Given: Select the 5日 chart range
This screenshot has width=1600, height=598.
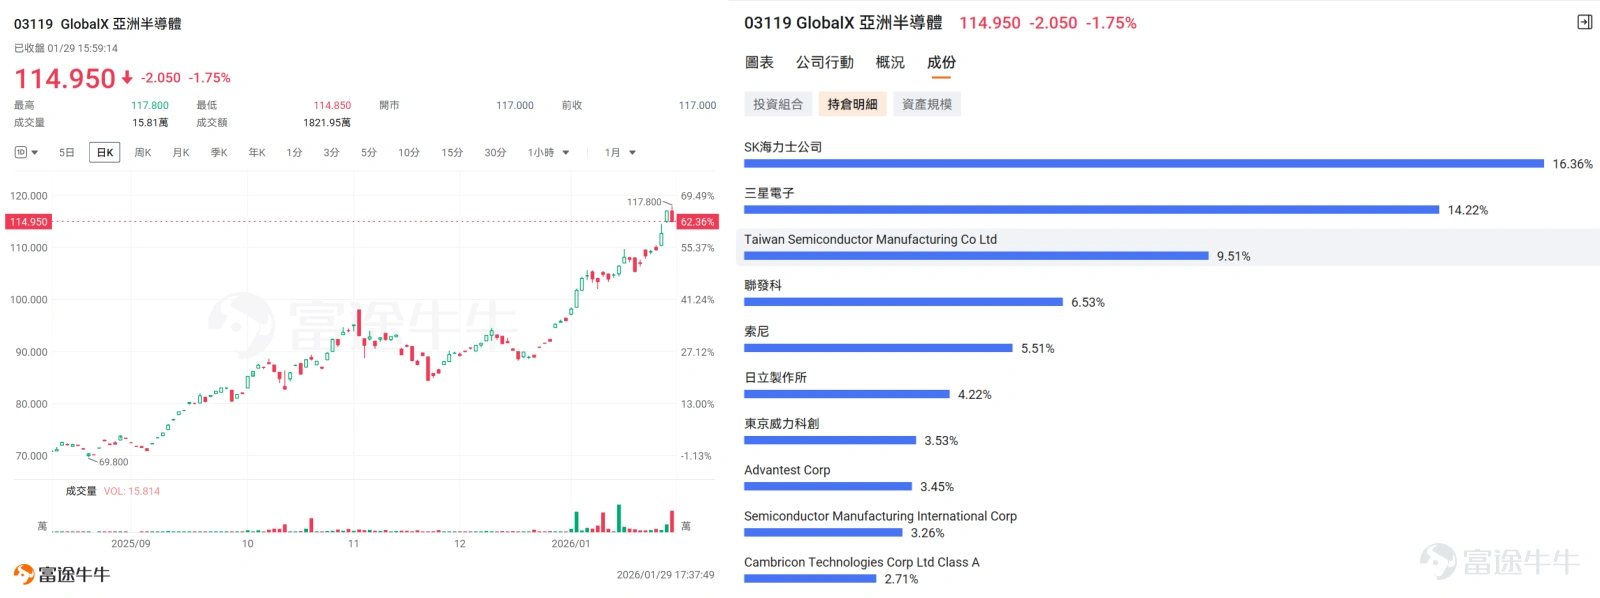Looking at the screenshot, I should coord(67,153).
